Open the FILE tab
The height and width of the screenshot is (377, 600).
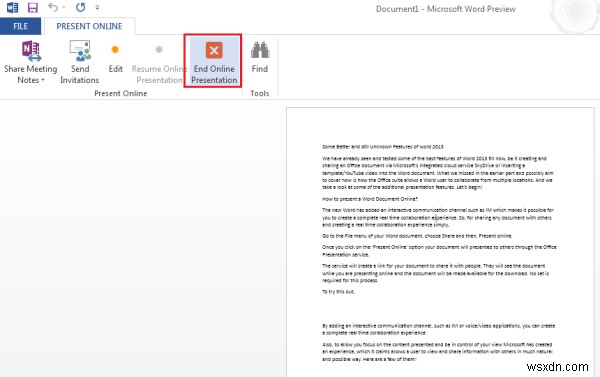coord(20,26)
